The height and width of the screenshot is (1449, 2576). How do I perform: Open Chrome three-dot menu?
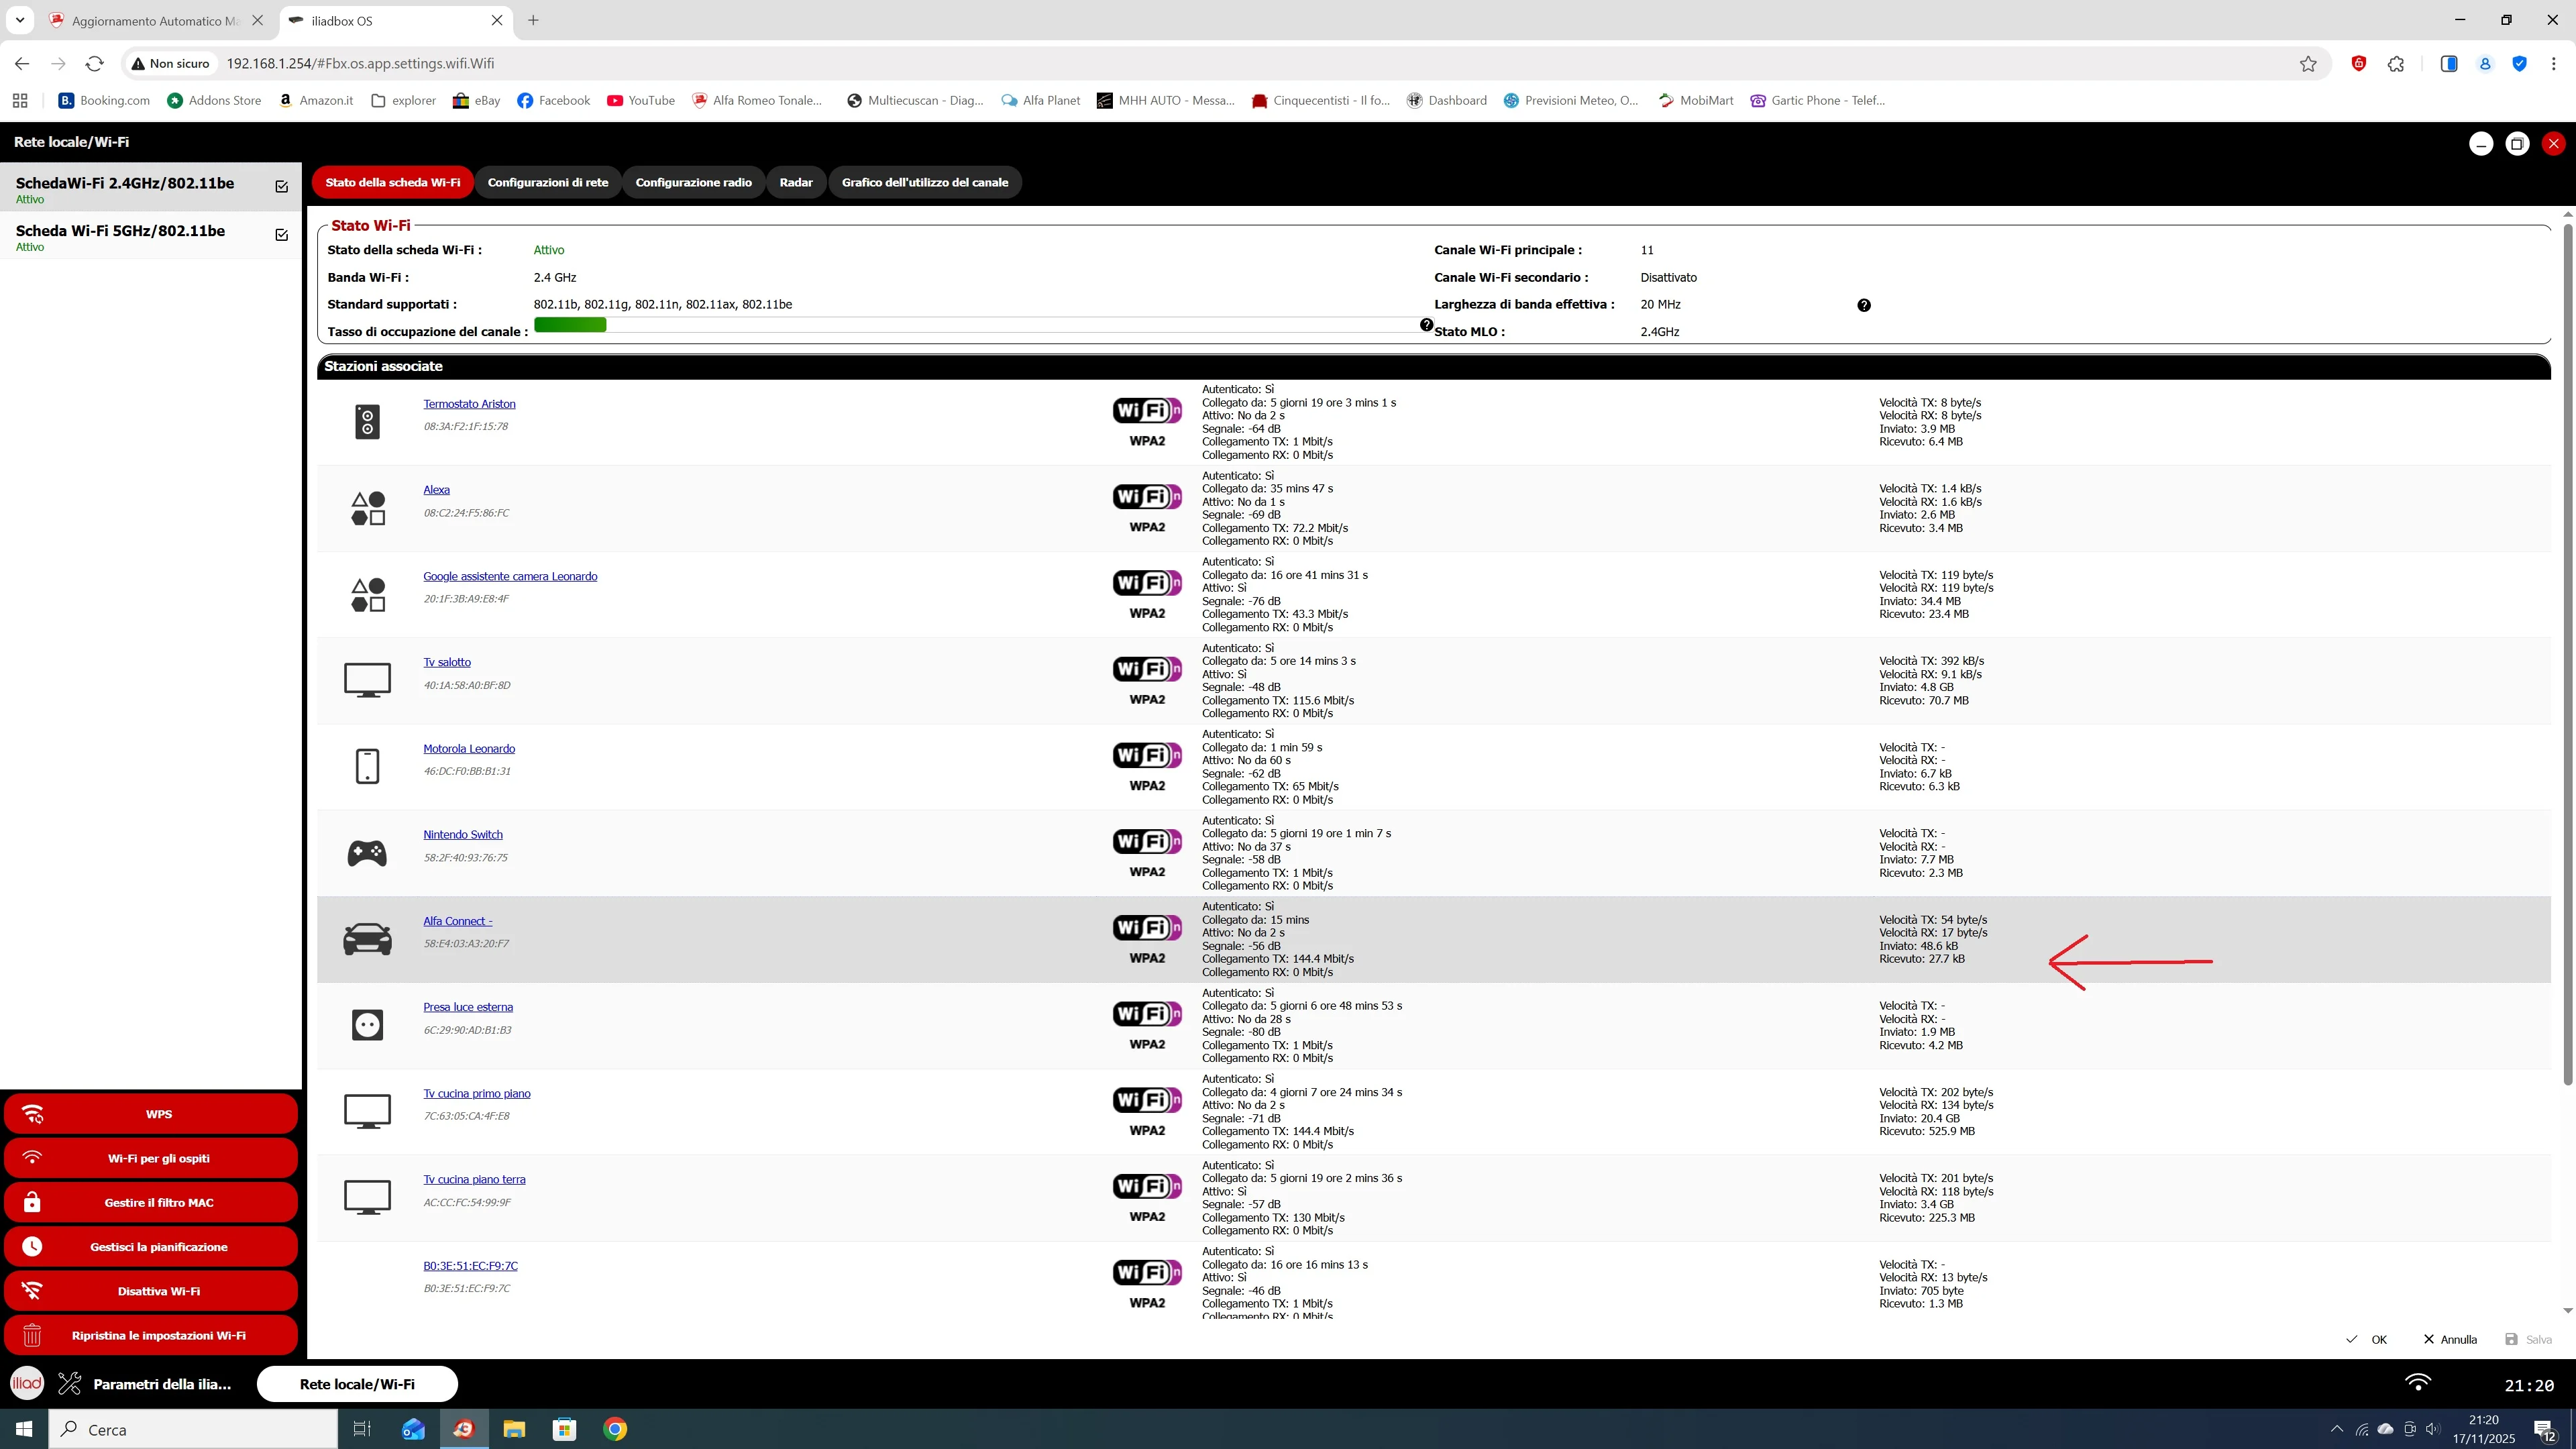pyautogui.click(x=2553, y=64)
